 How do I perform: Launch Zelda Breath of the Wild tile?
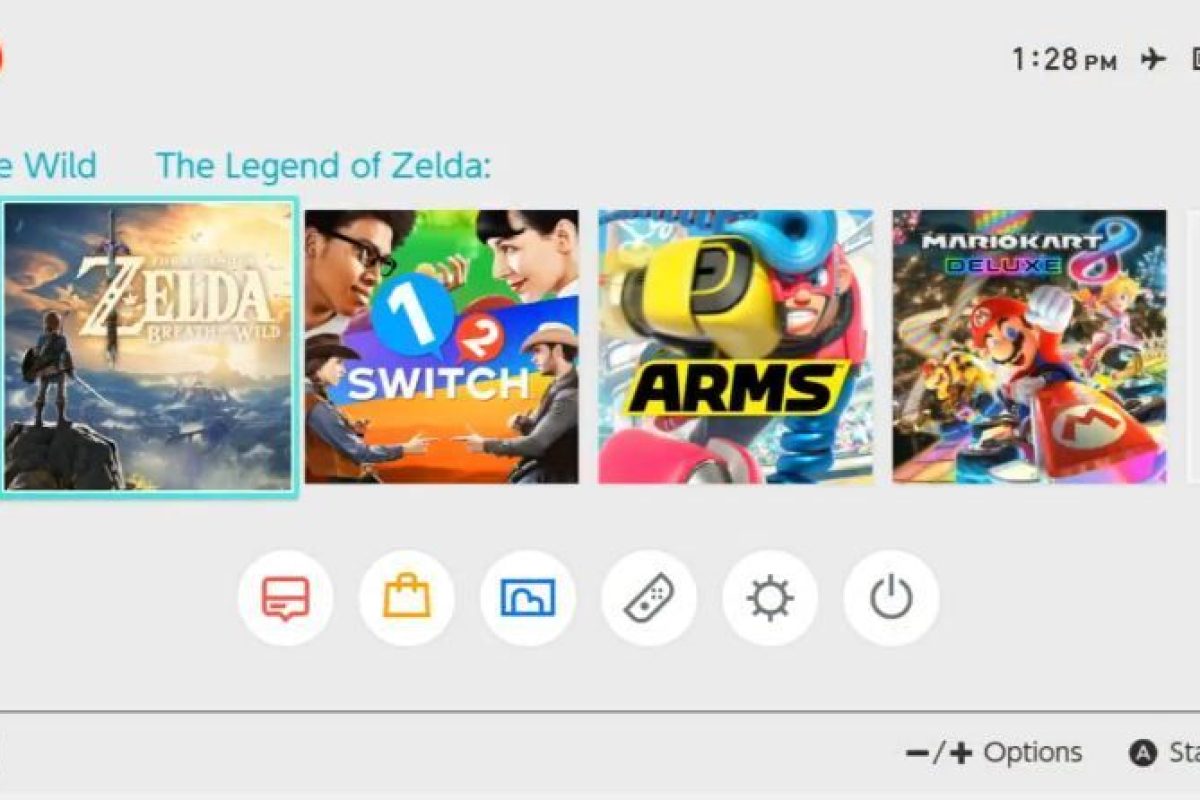point(149,346)
